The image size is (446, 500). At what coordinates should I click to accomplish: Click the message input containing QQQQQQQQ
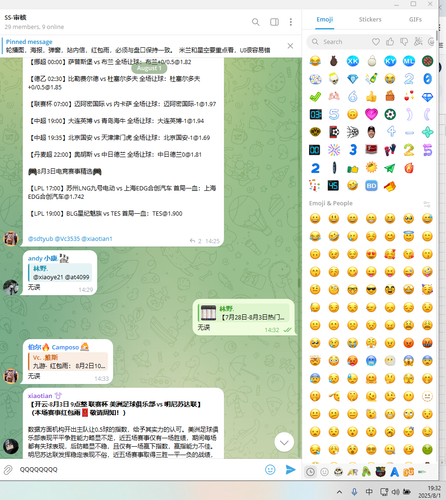point(138,470)
